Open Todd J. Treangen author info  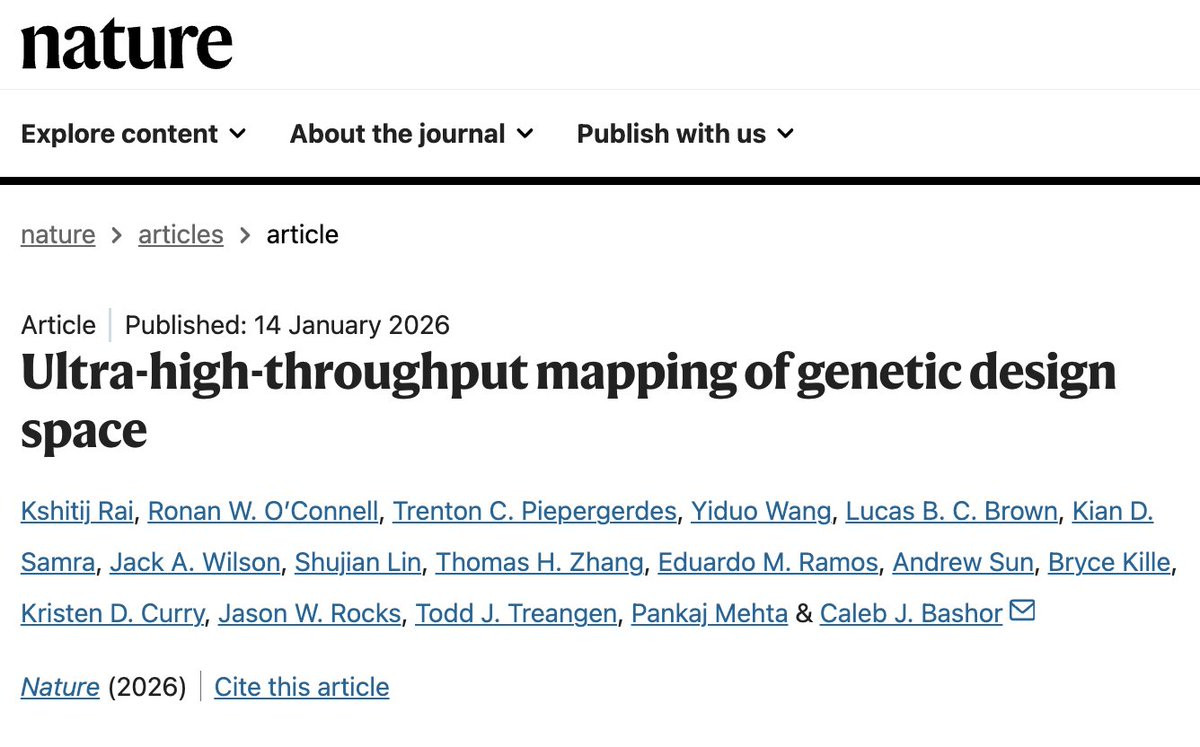pos(516,613)
